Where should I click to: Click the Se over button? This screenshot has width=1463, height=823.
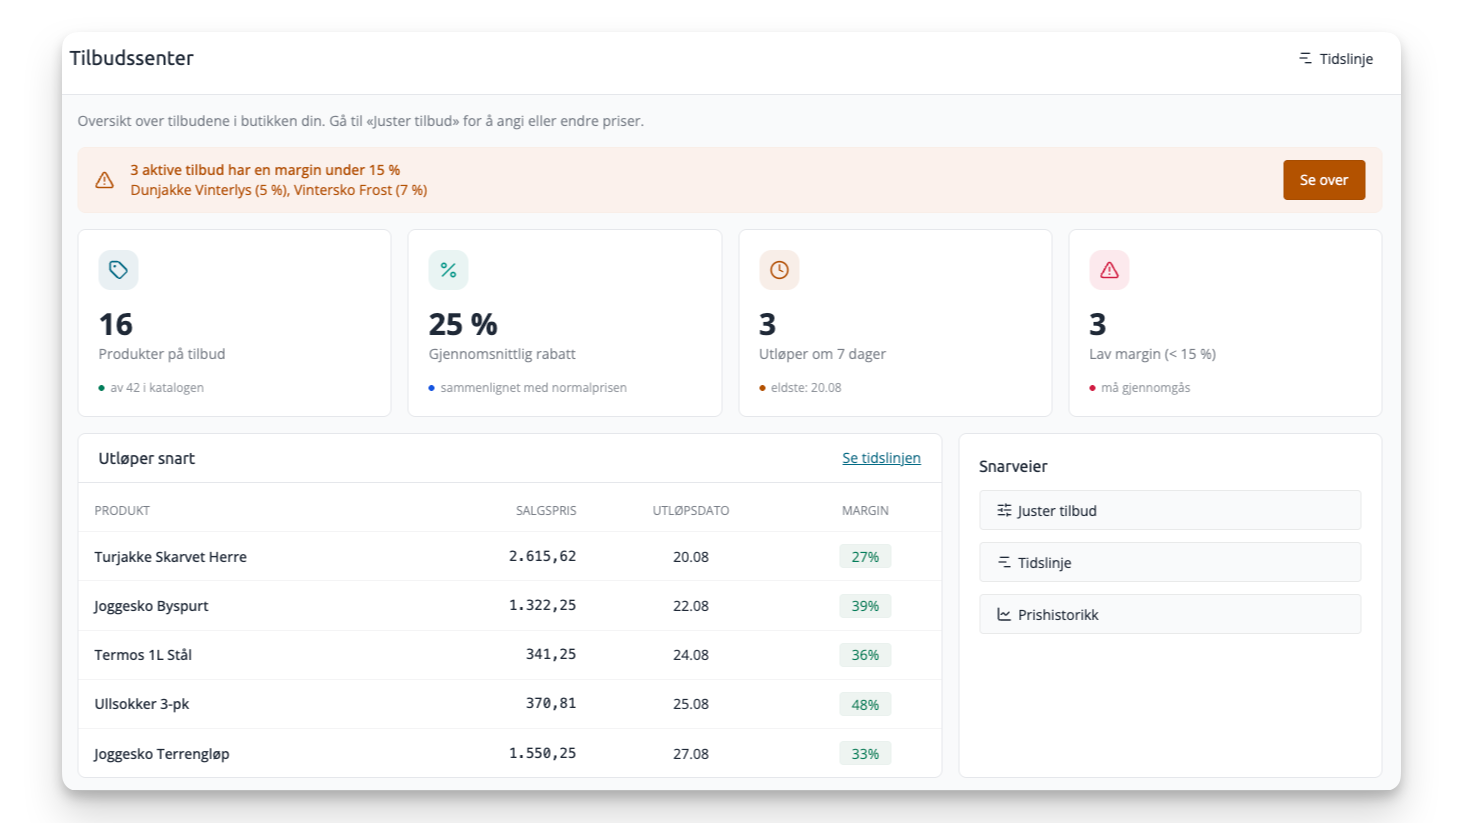coord(1324,180)
